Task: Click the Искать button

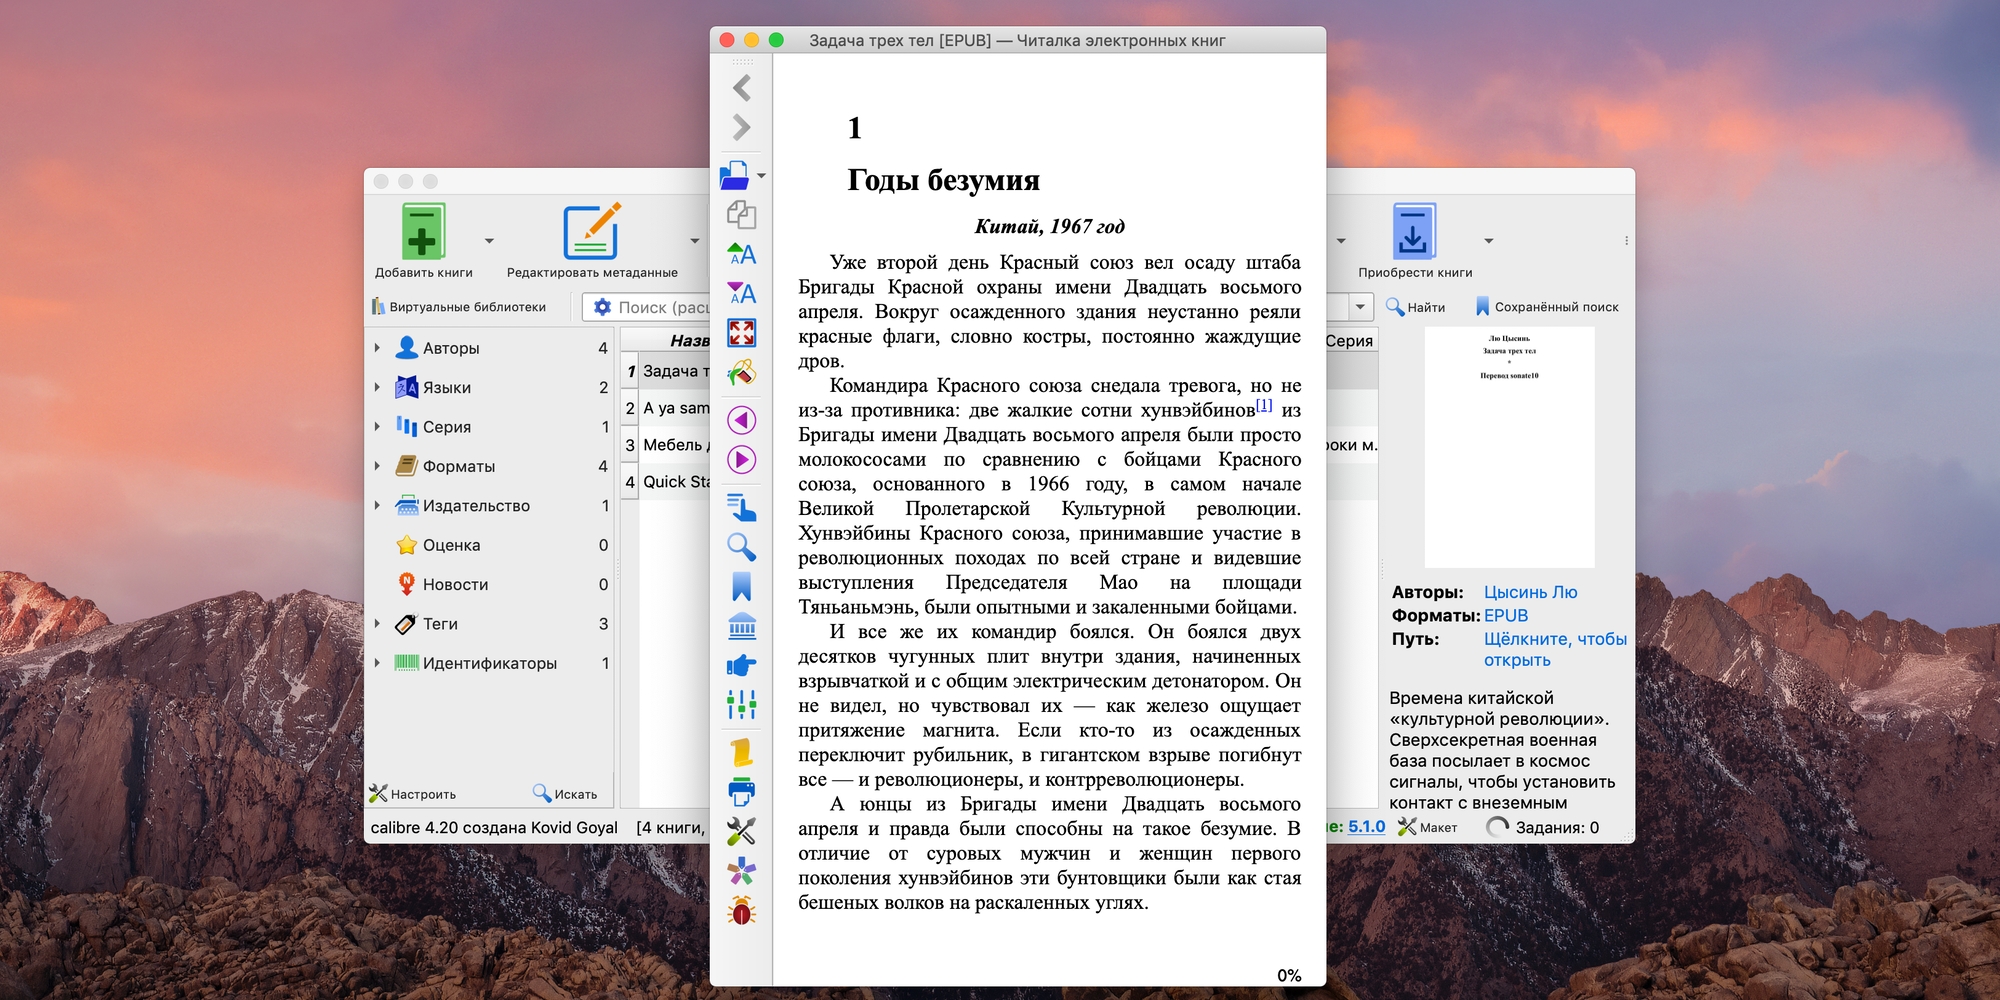Action: pos(565,794)
